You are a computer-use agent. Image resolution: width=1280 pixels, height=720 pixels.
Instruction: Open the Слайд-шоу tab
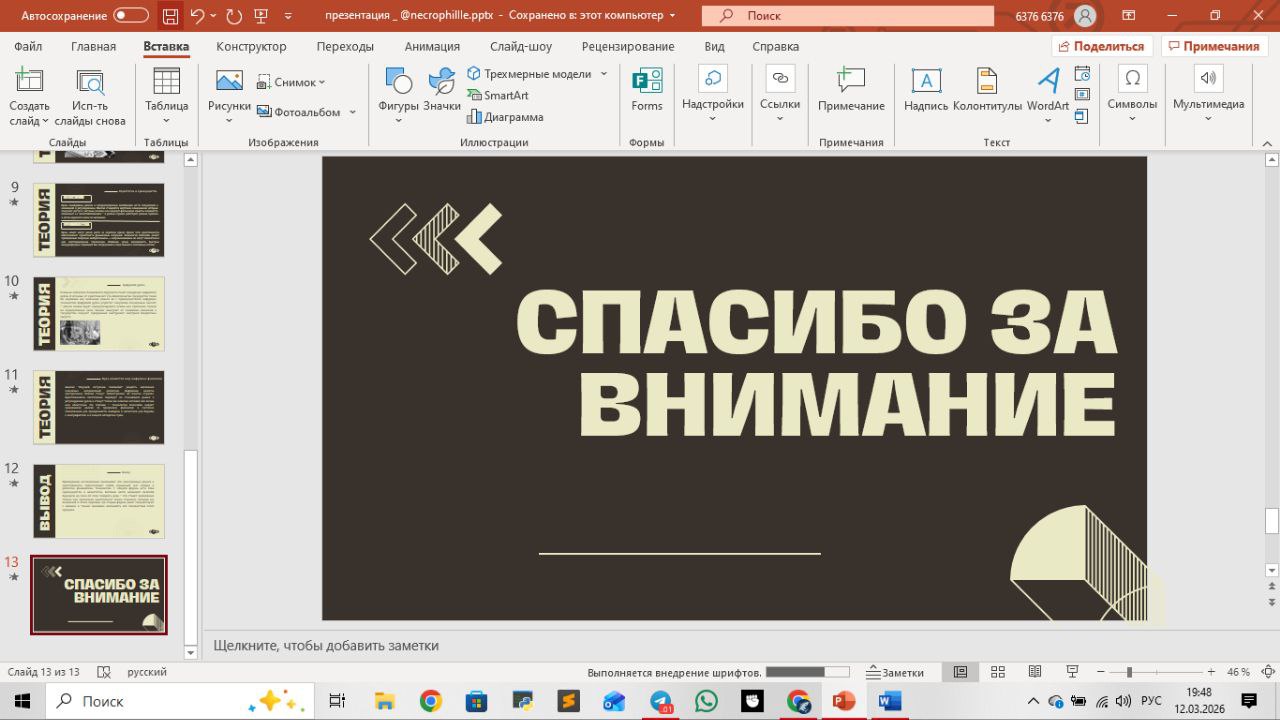pyautogui.click(x=521, y=46)
